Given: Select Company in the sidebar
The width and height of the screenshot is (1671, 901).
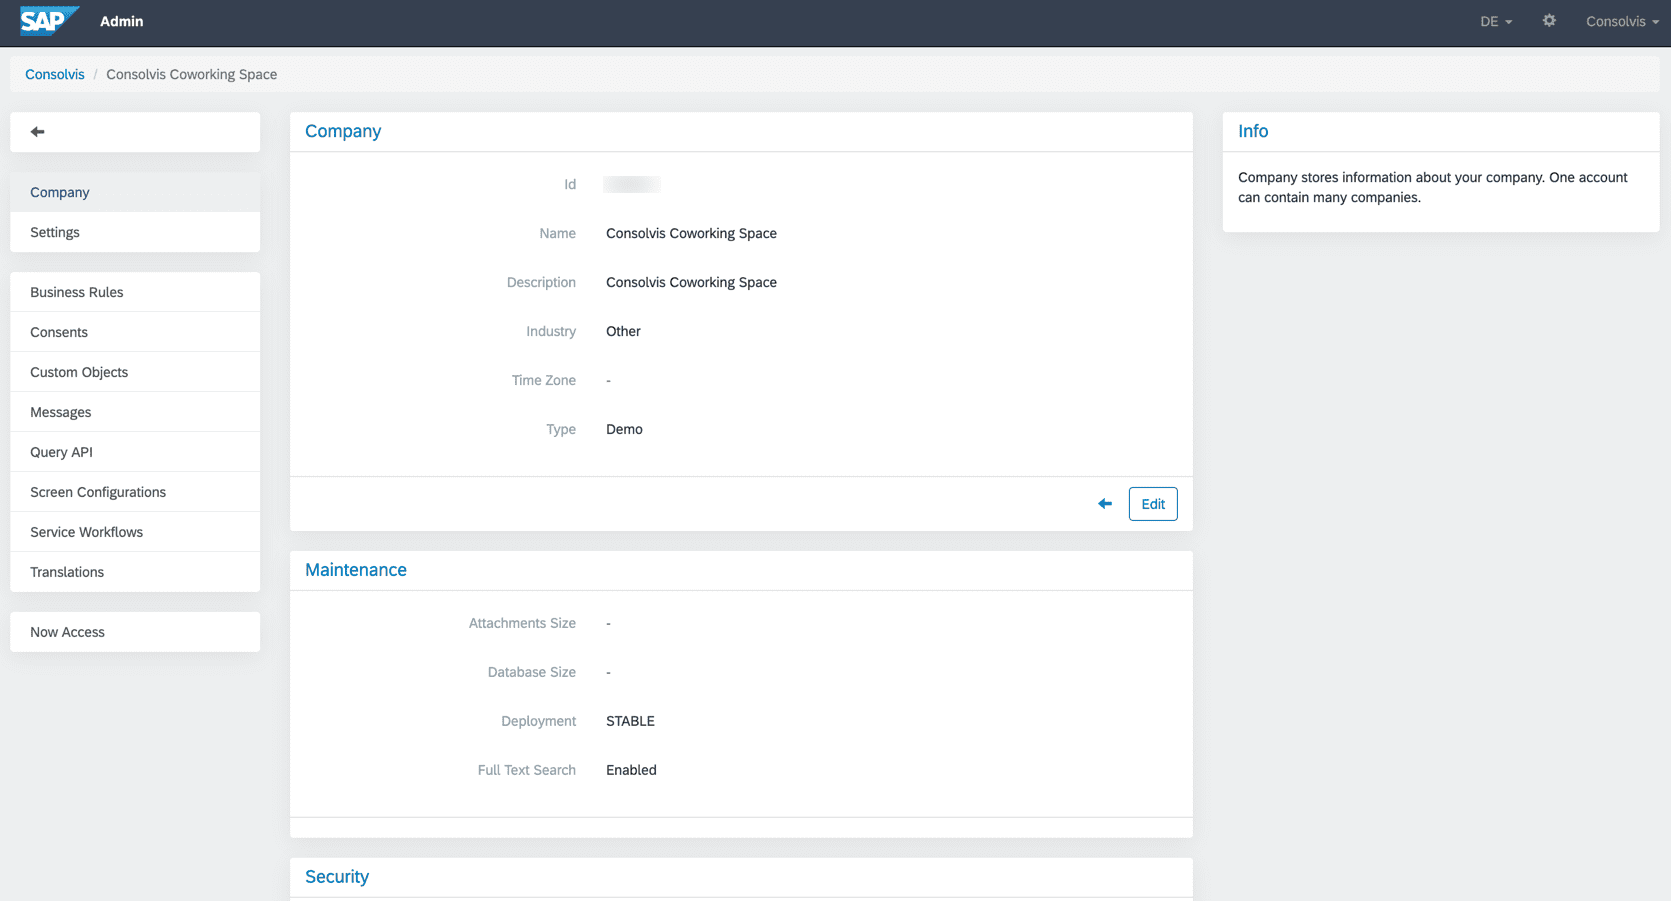Looking at the screenshot, I should (135, 192).
